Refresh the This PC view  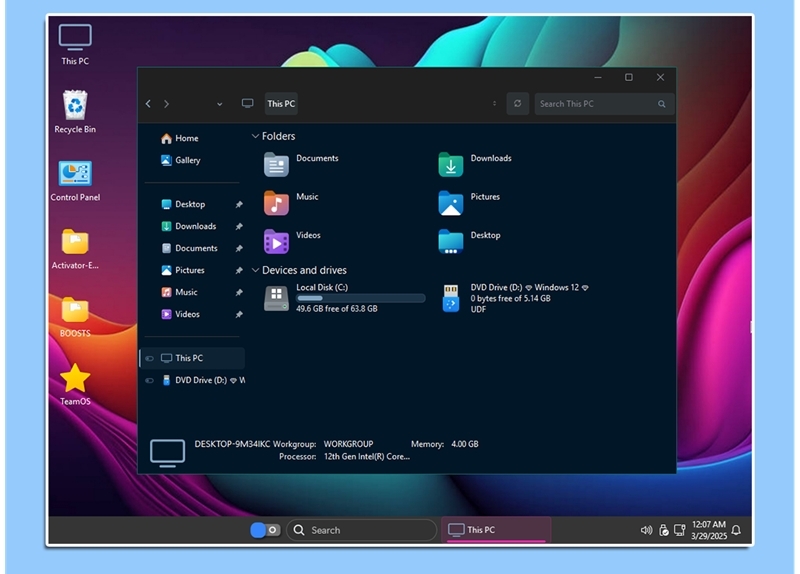(517, 104)
